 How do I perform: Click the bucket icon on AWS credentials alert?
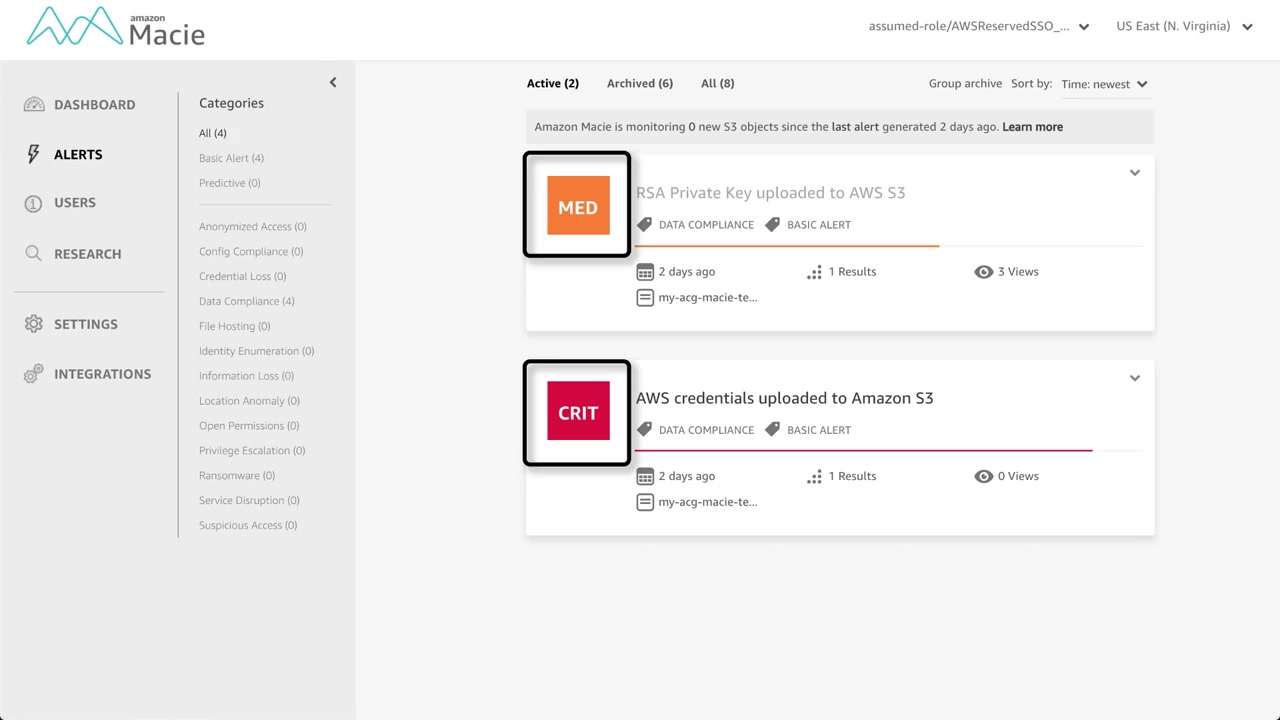click(645, 502)
